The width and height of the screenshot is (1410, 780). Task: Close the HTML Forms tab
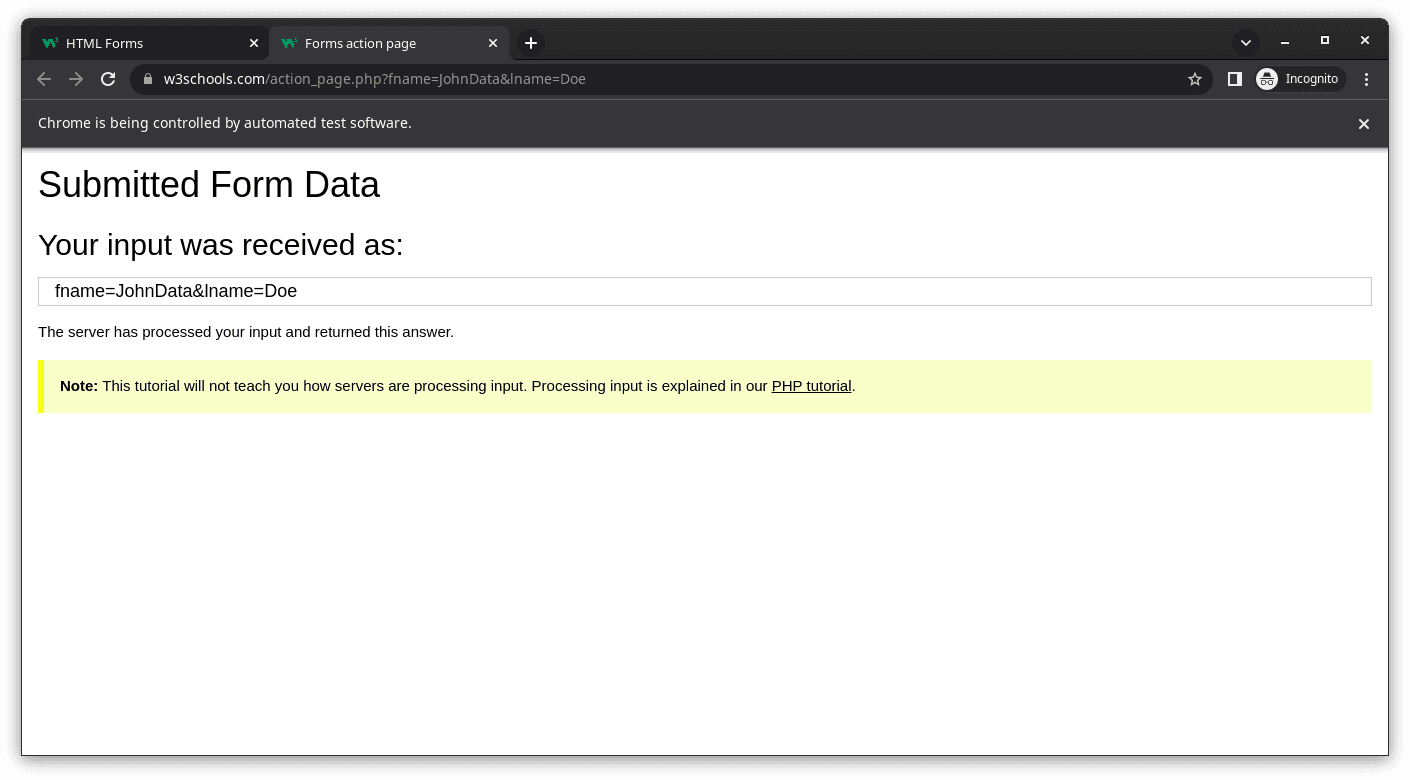point(254,43)
